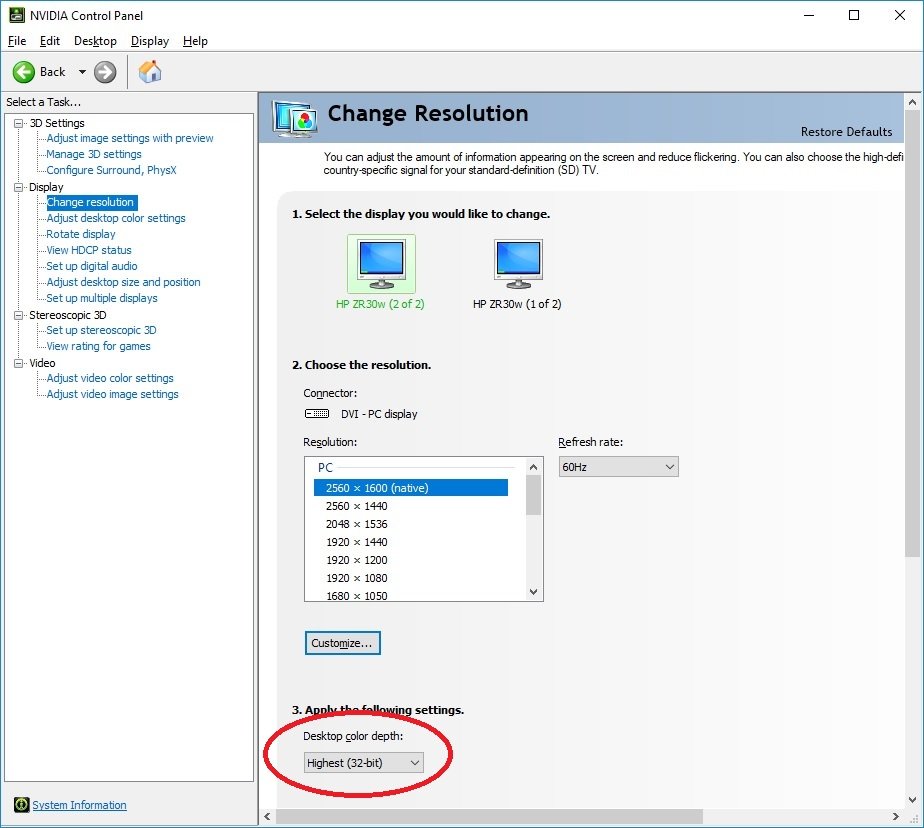Open the Display menu
The image size is (924, 828).
tap(150, 41)
